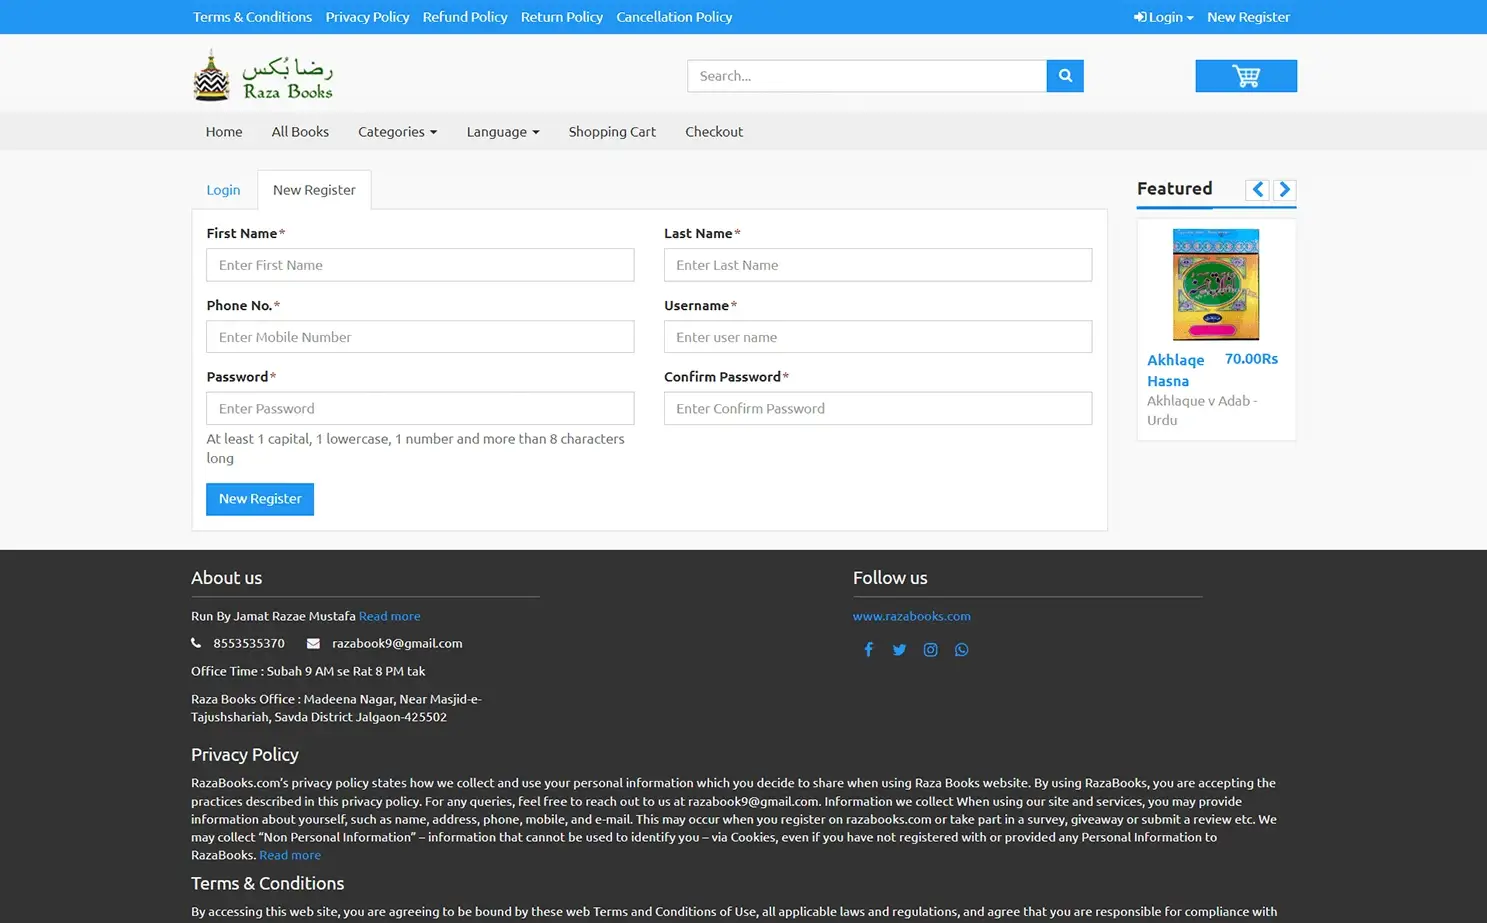Click the New Register submit button
The height and width of the screenshot is (923, 1487).
tap(259, 498)
